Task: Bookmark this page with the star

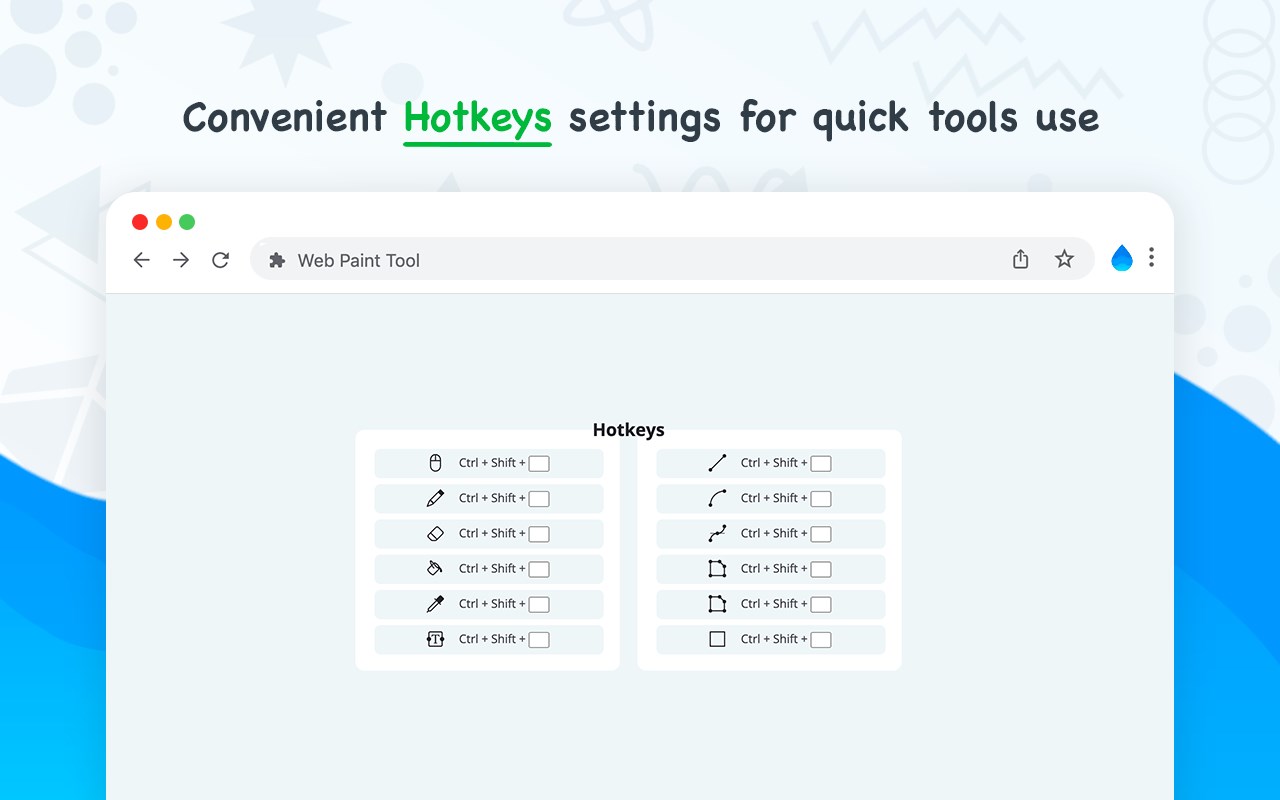Action: tap(1064, 260)
